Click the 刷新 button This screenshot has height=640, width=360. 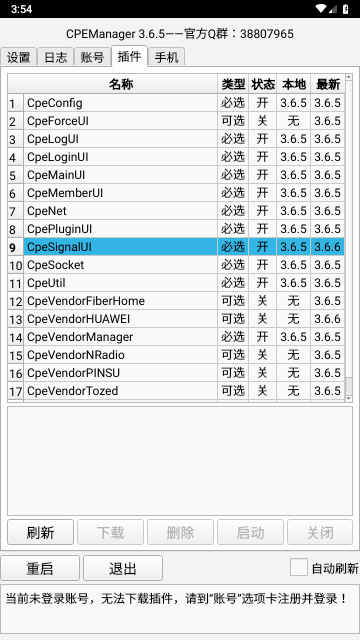[x=40, y=532]
